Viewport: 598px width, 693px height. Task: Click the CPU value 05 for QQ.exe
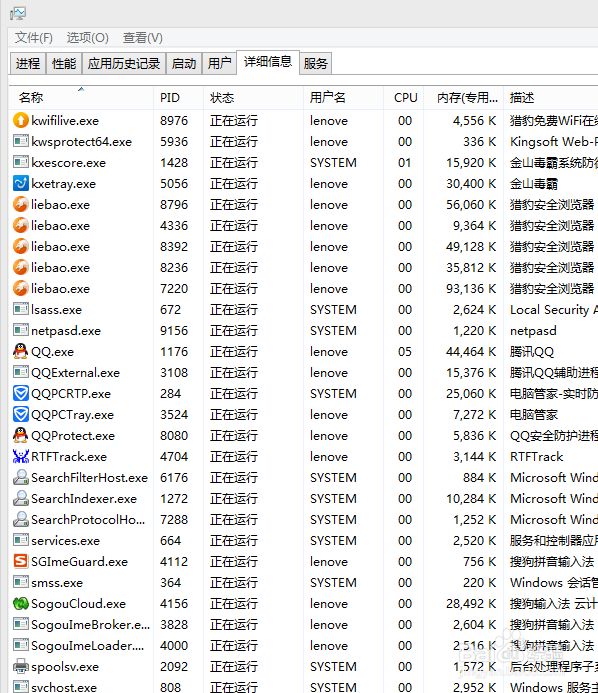pos(405,352)
